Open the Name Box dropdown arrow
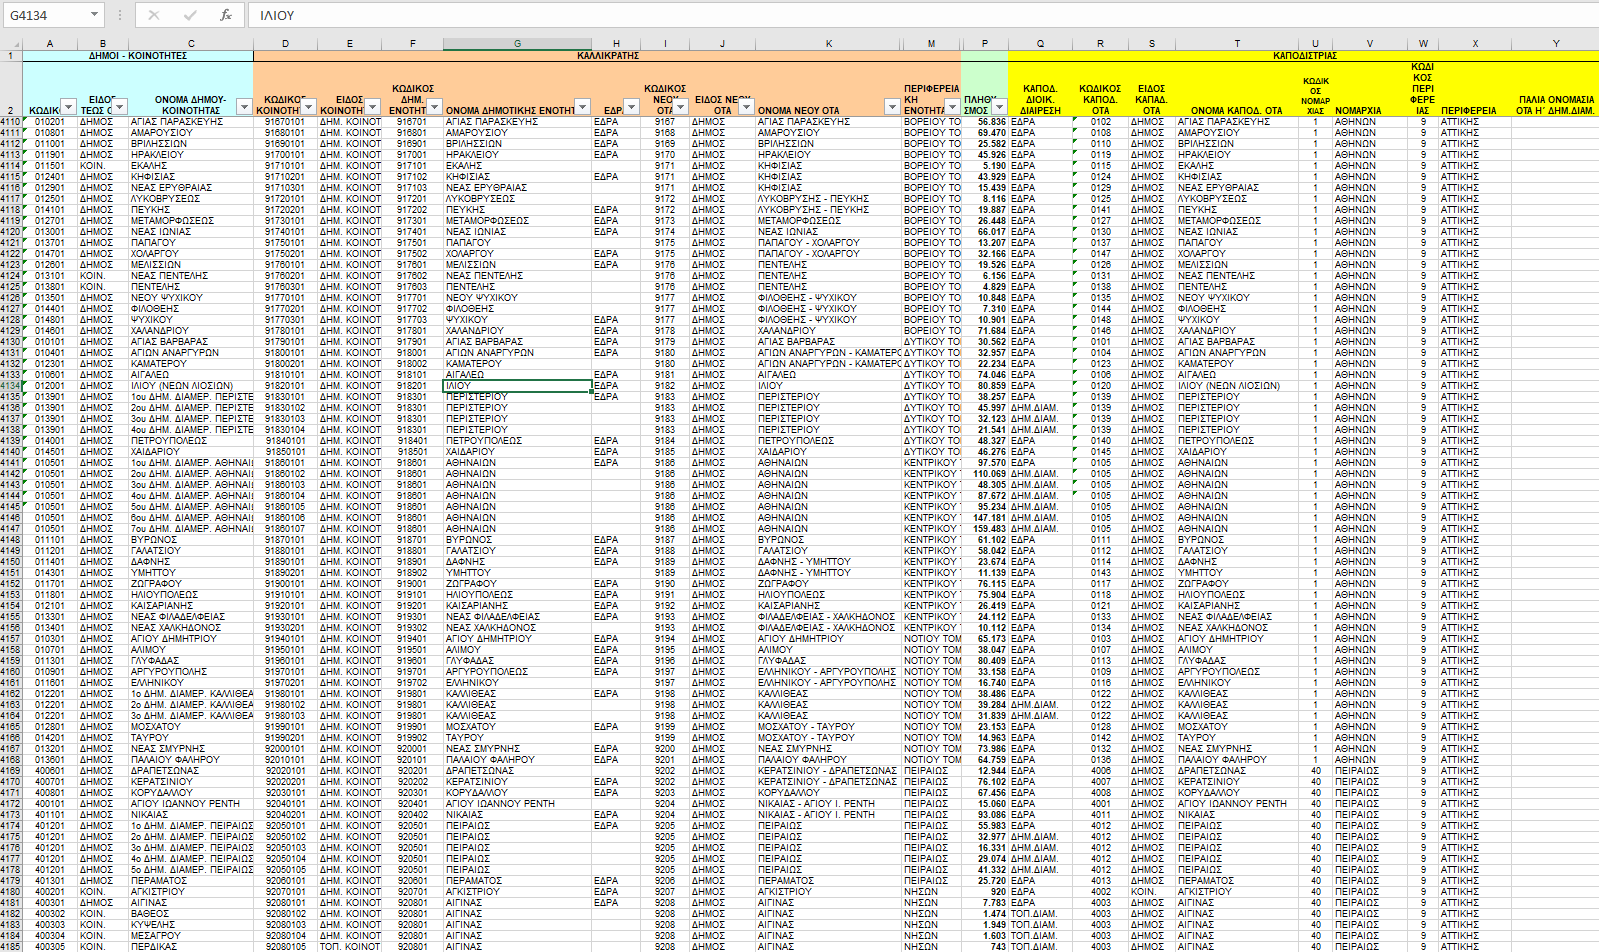This screenshot has height=952, width=1599. (x=95, y=15)
